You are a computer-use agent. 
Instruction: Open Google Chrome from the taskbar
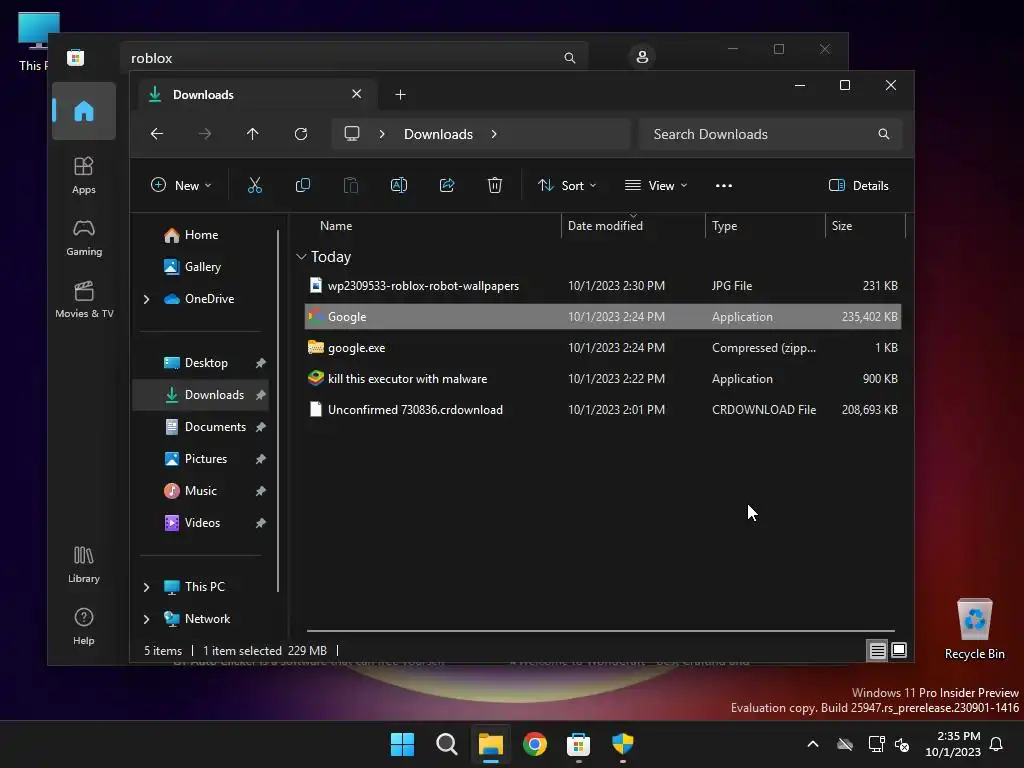[x=535, y=744]
